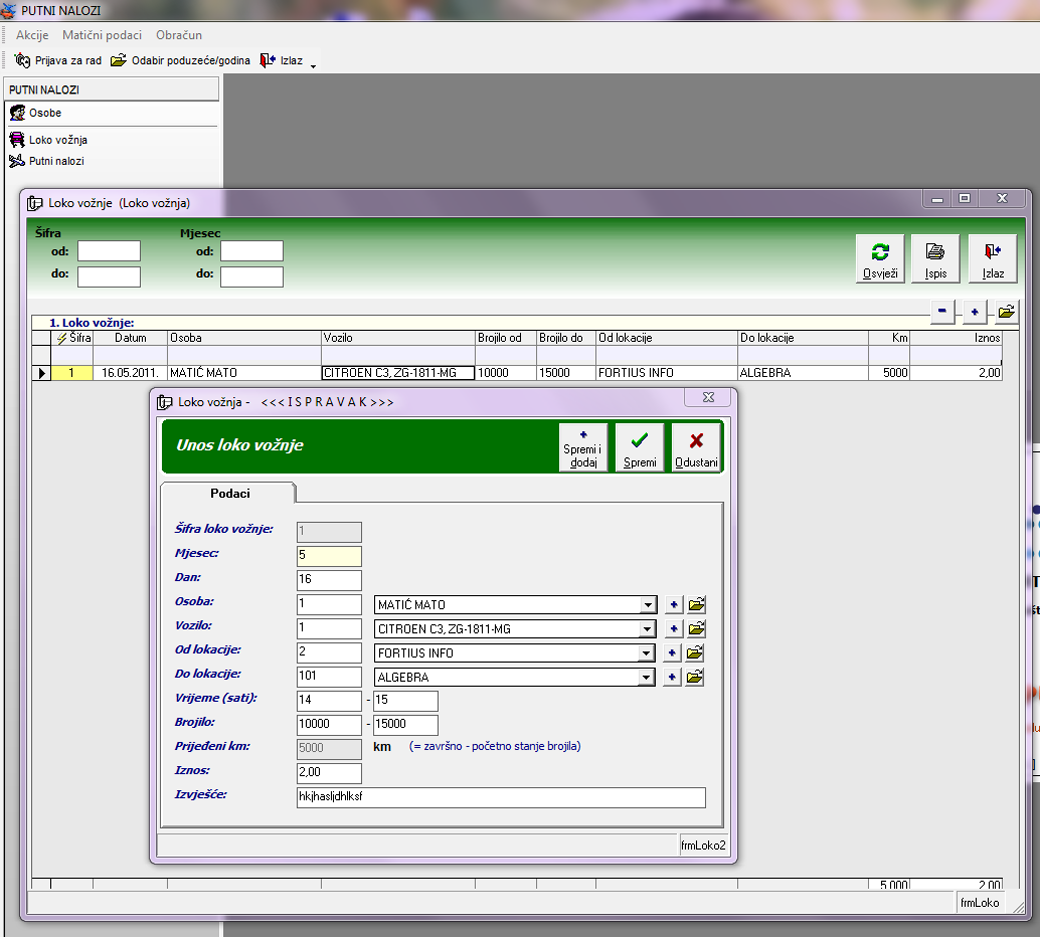1040x937 pixels.
Task: Click the Iznos input field
Action: tap(329, 773)
